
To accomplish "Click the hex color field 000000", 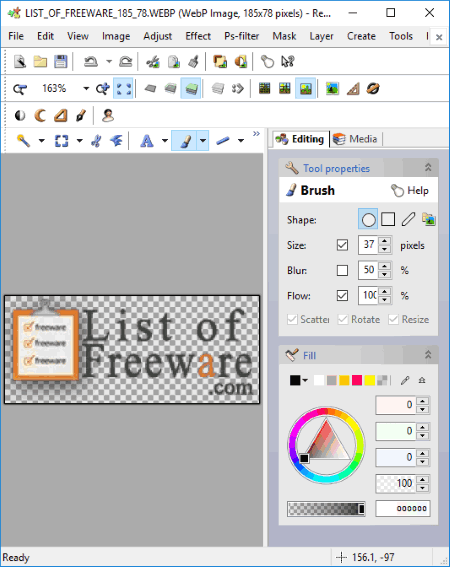I will (403, 508).
